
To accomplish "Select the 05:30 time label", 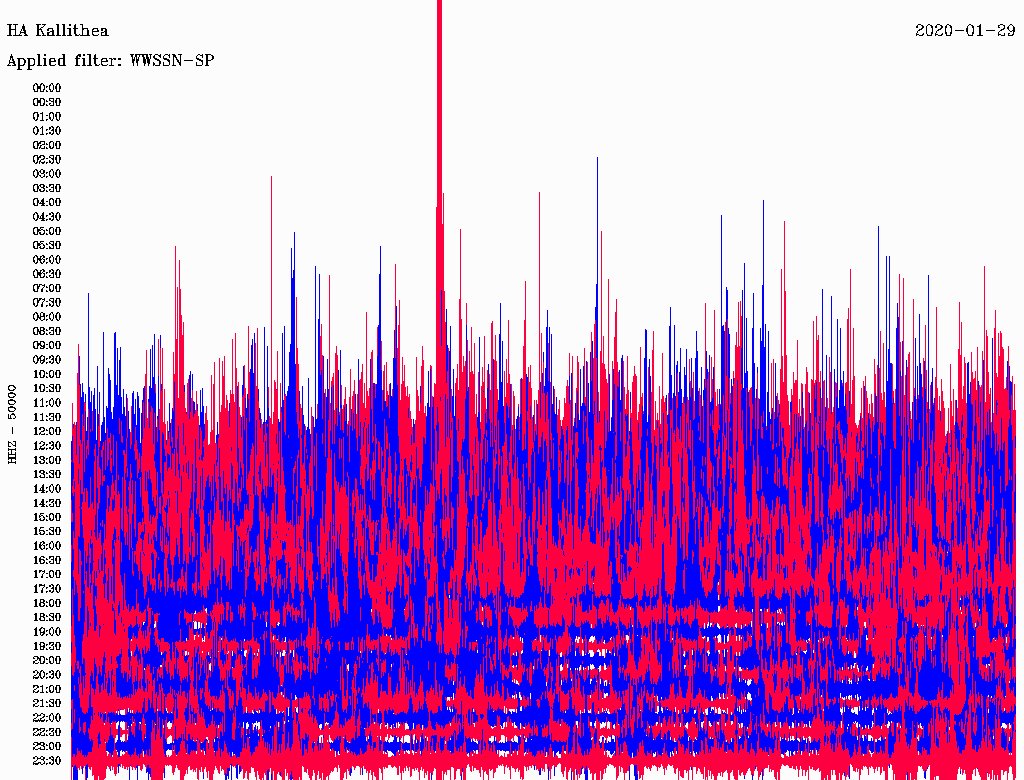I will point(47,246).
